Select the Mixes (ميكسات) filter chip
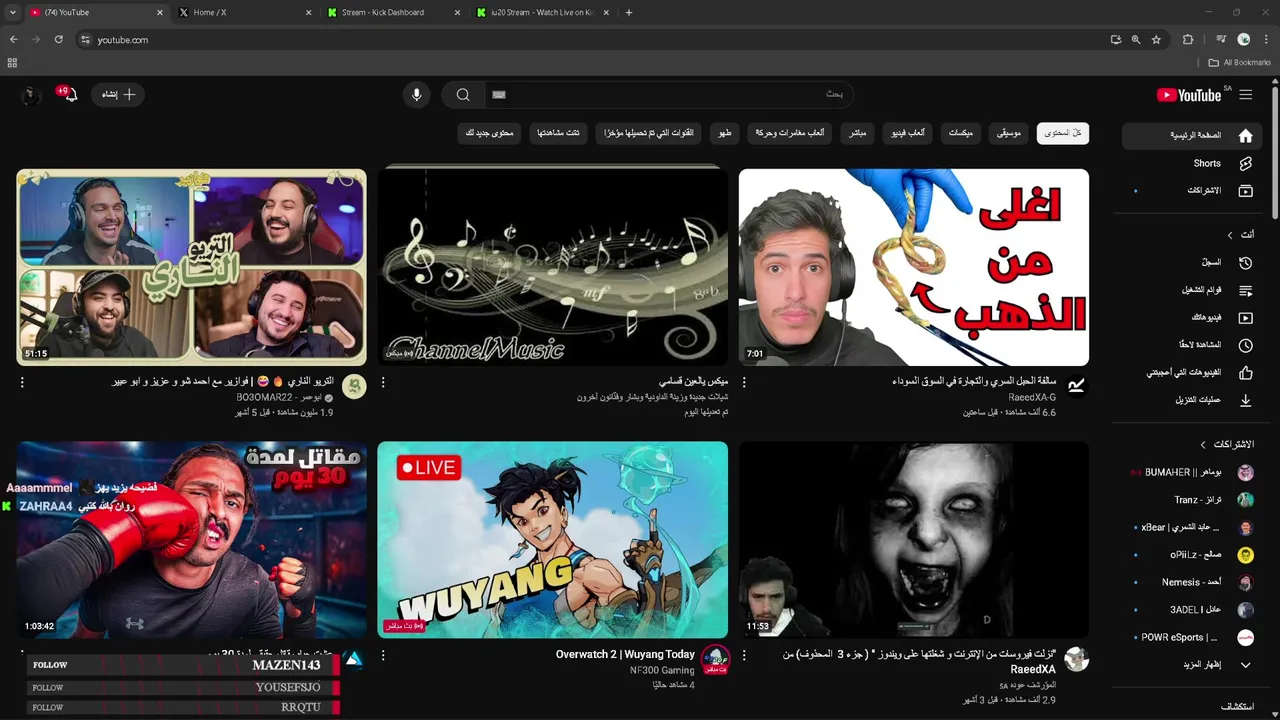 pyautogui.click(x=961, y=133)
